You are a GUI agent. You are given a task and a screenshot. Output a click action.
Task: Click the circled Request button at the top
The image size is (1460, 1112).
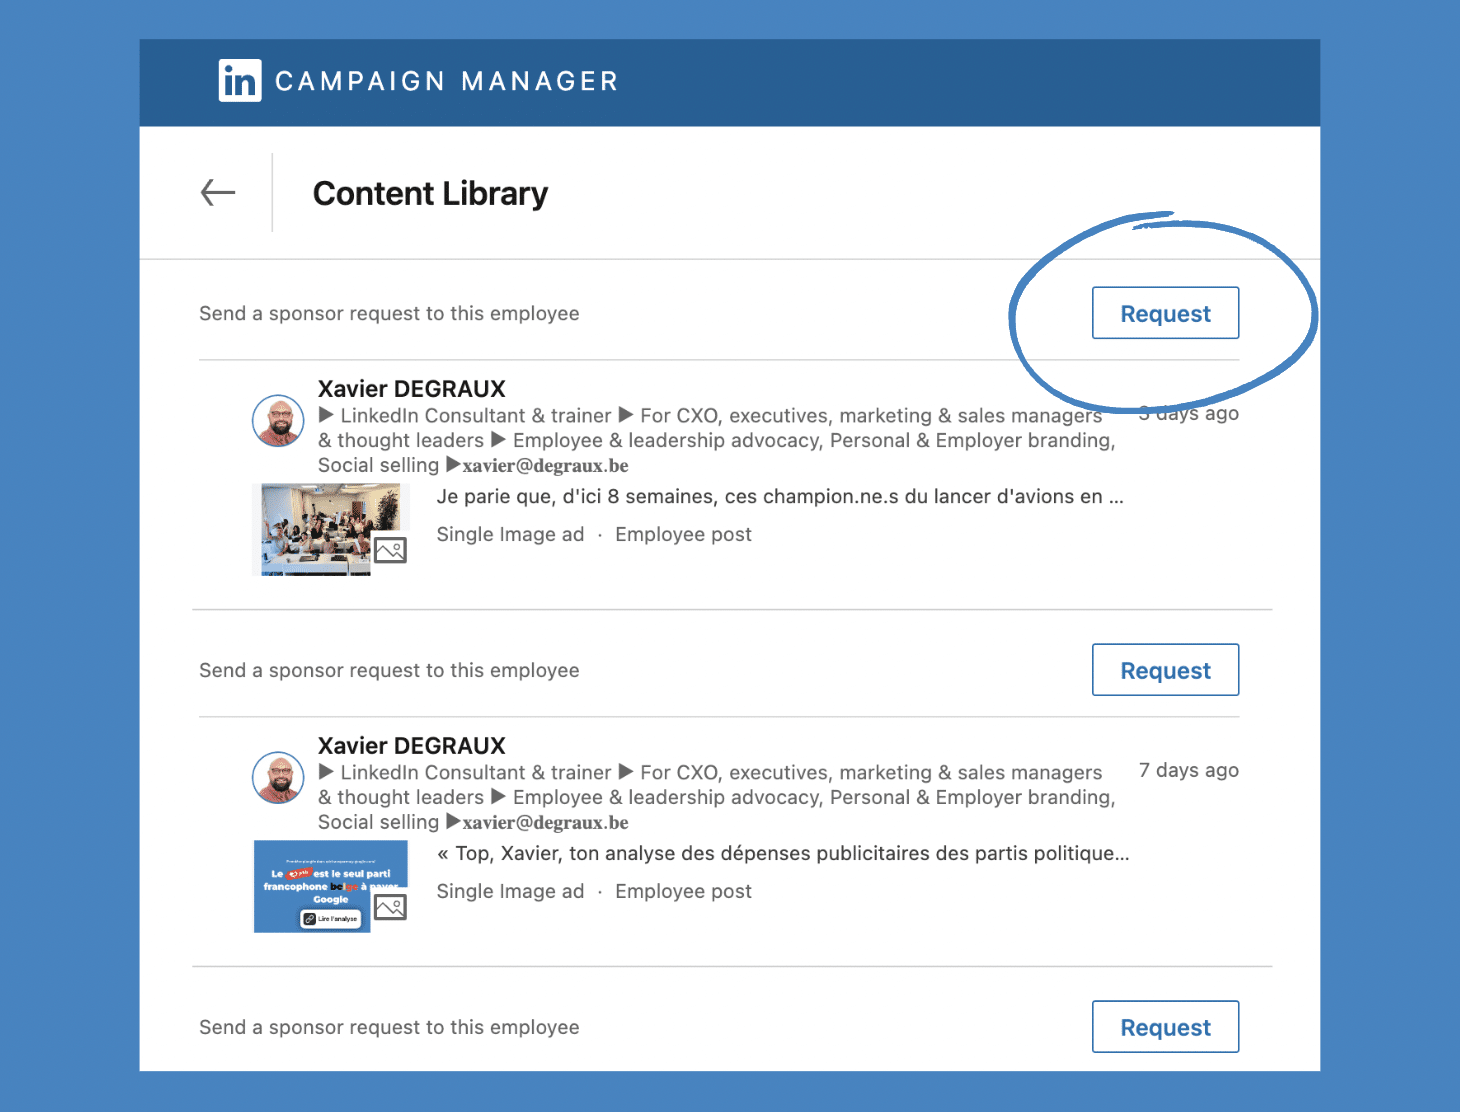pos(1165,313)
